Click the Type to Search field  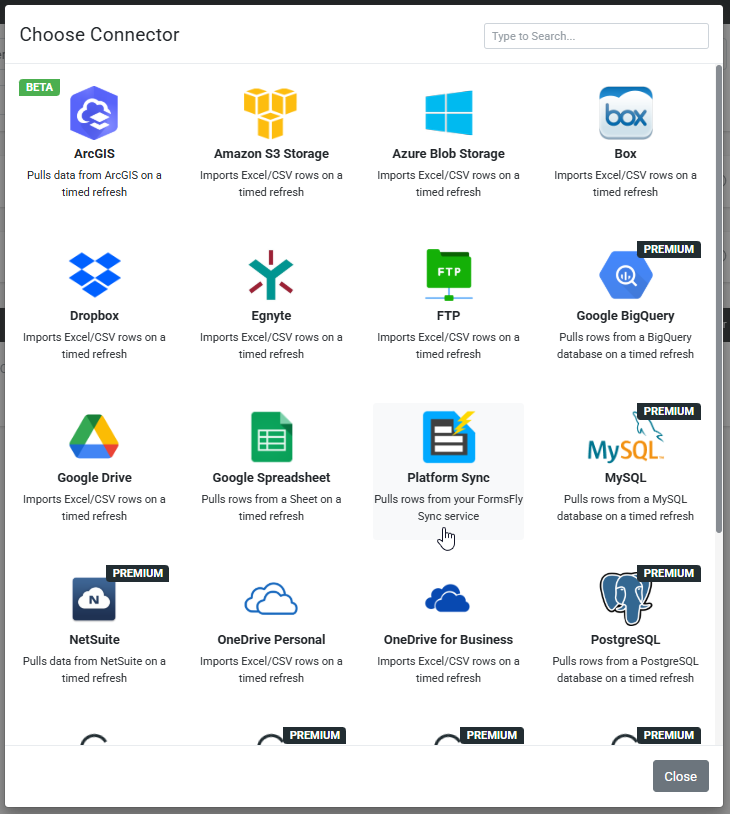tap(596, 36)
